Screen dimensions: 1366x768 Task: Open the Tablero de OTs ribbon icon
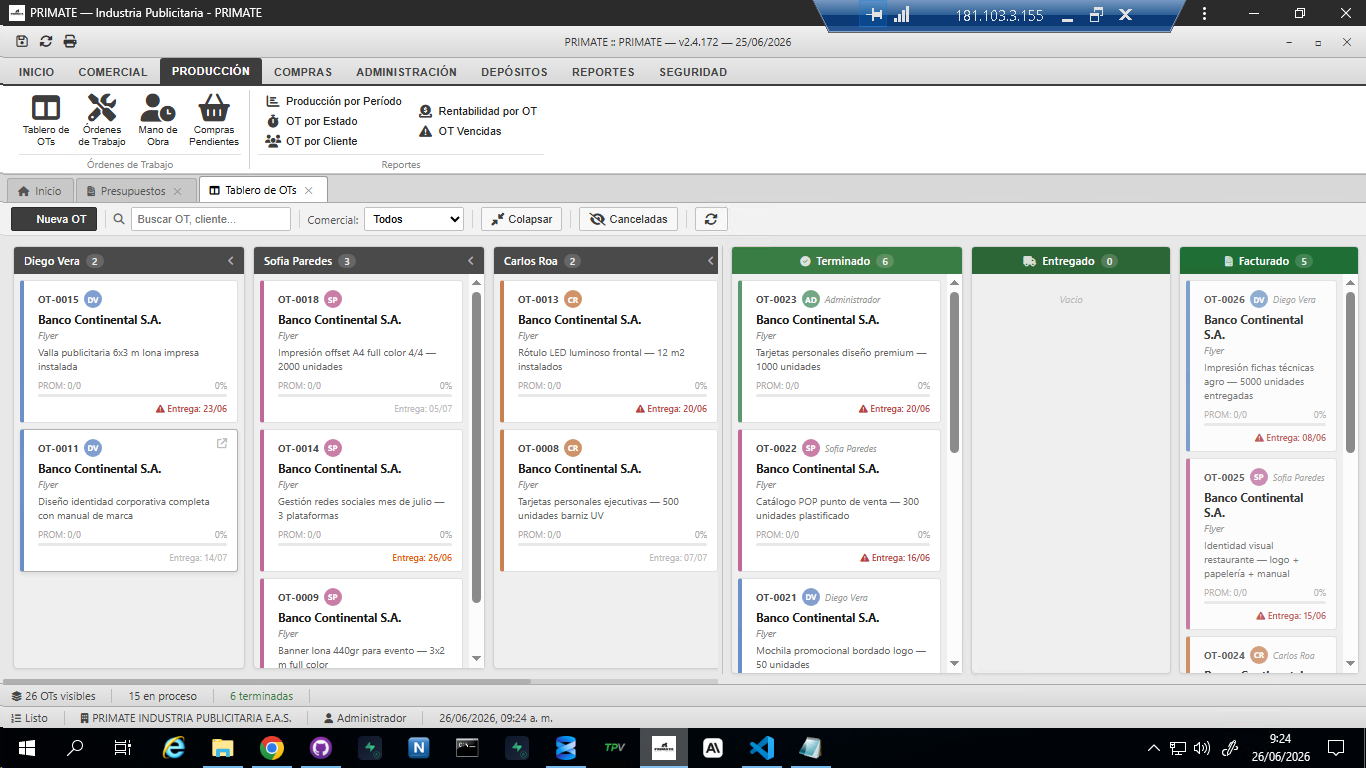46,121
